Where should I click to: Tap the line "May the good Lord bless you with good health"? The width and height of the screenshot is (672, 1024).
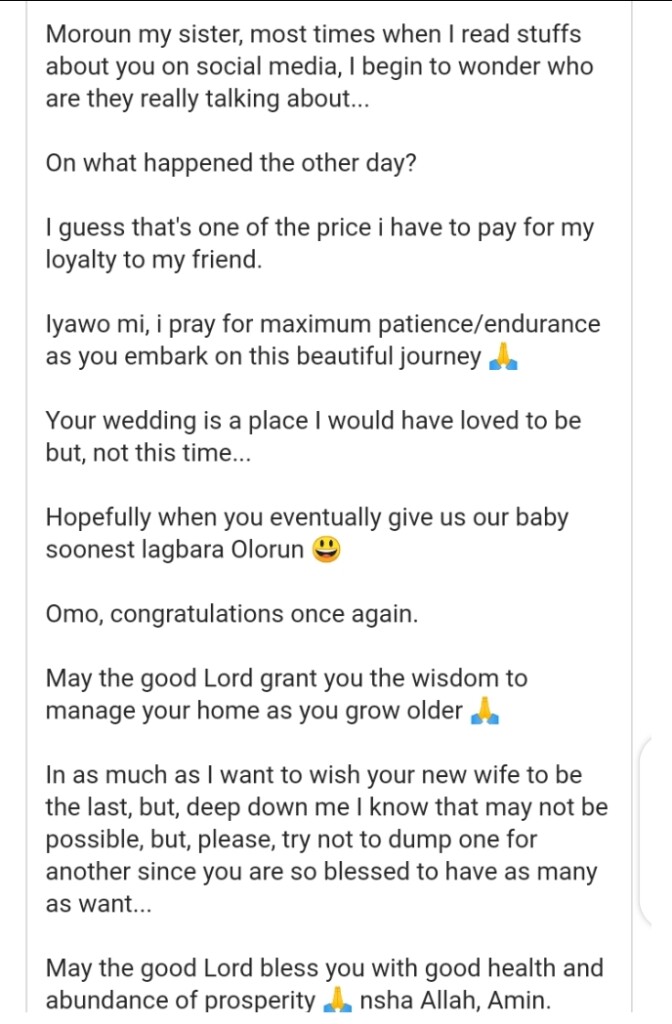325,968
